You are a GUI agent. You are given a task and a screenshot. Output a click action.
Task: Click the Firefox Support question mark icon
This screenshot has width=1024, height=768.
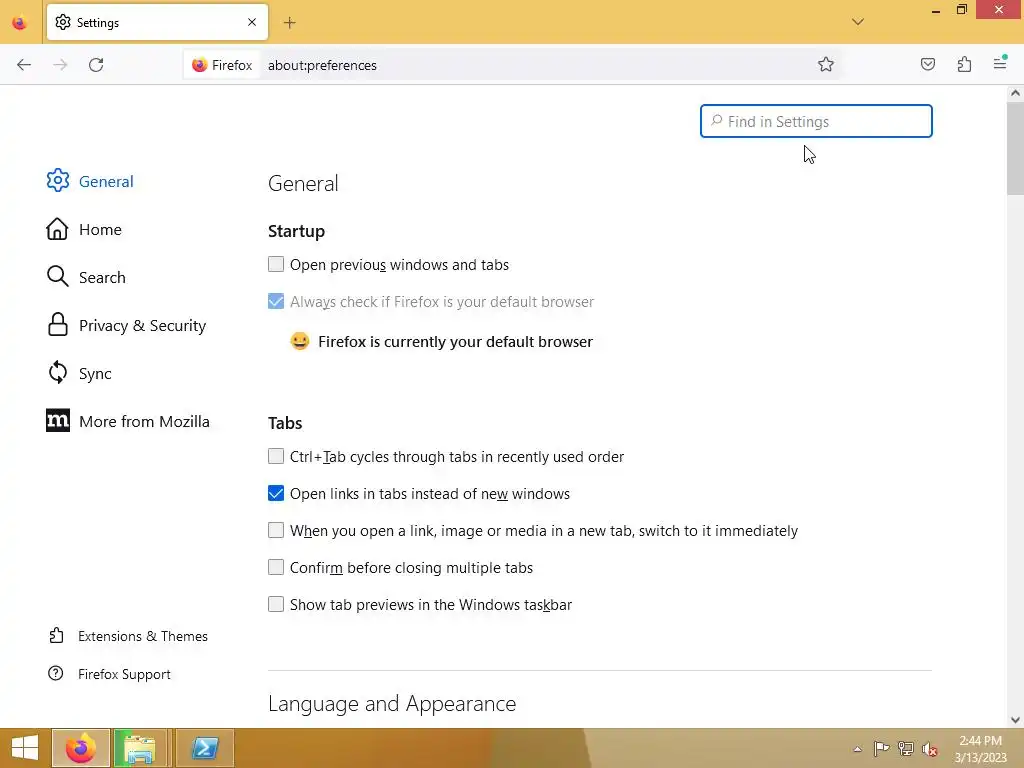pos(56,673)
